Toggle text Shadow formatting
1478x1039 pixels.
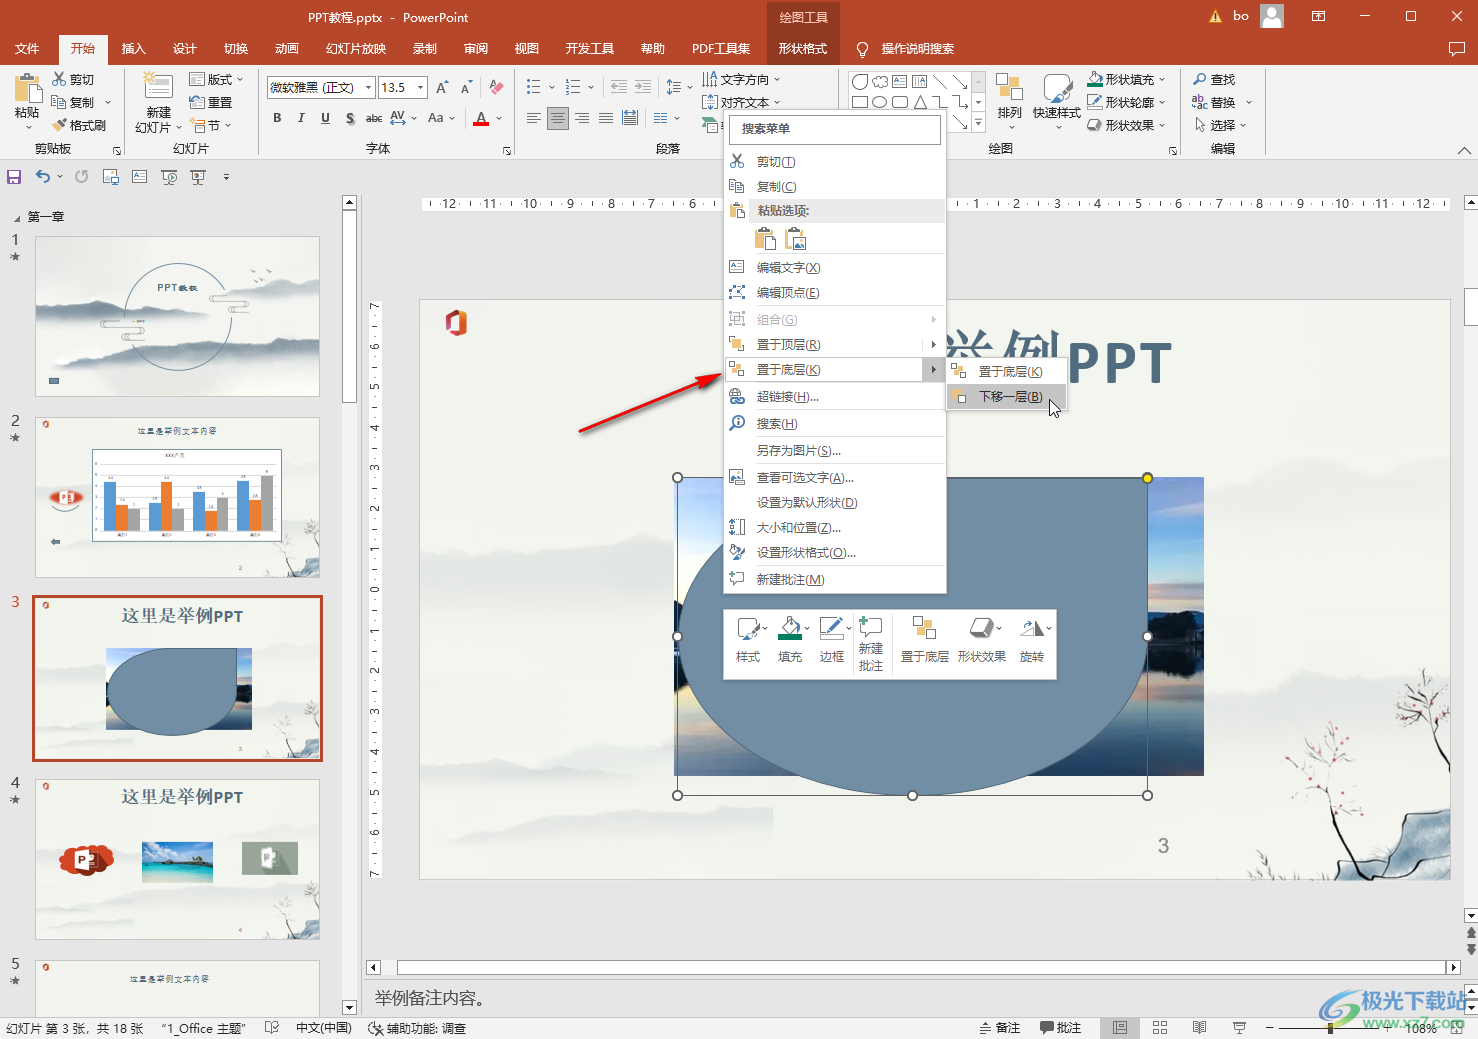click(x=349, y=118)
